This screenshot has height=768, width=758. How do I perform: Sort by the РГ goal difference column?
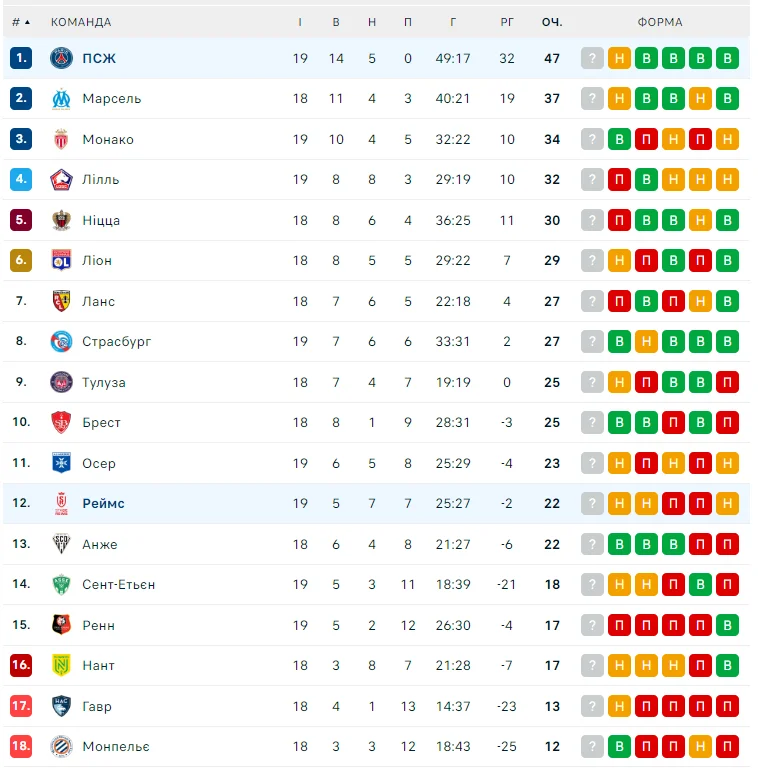[507, 22]
